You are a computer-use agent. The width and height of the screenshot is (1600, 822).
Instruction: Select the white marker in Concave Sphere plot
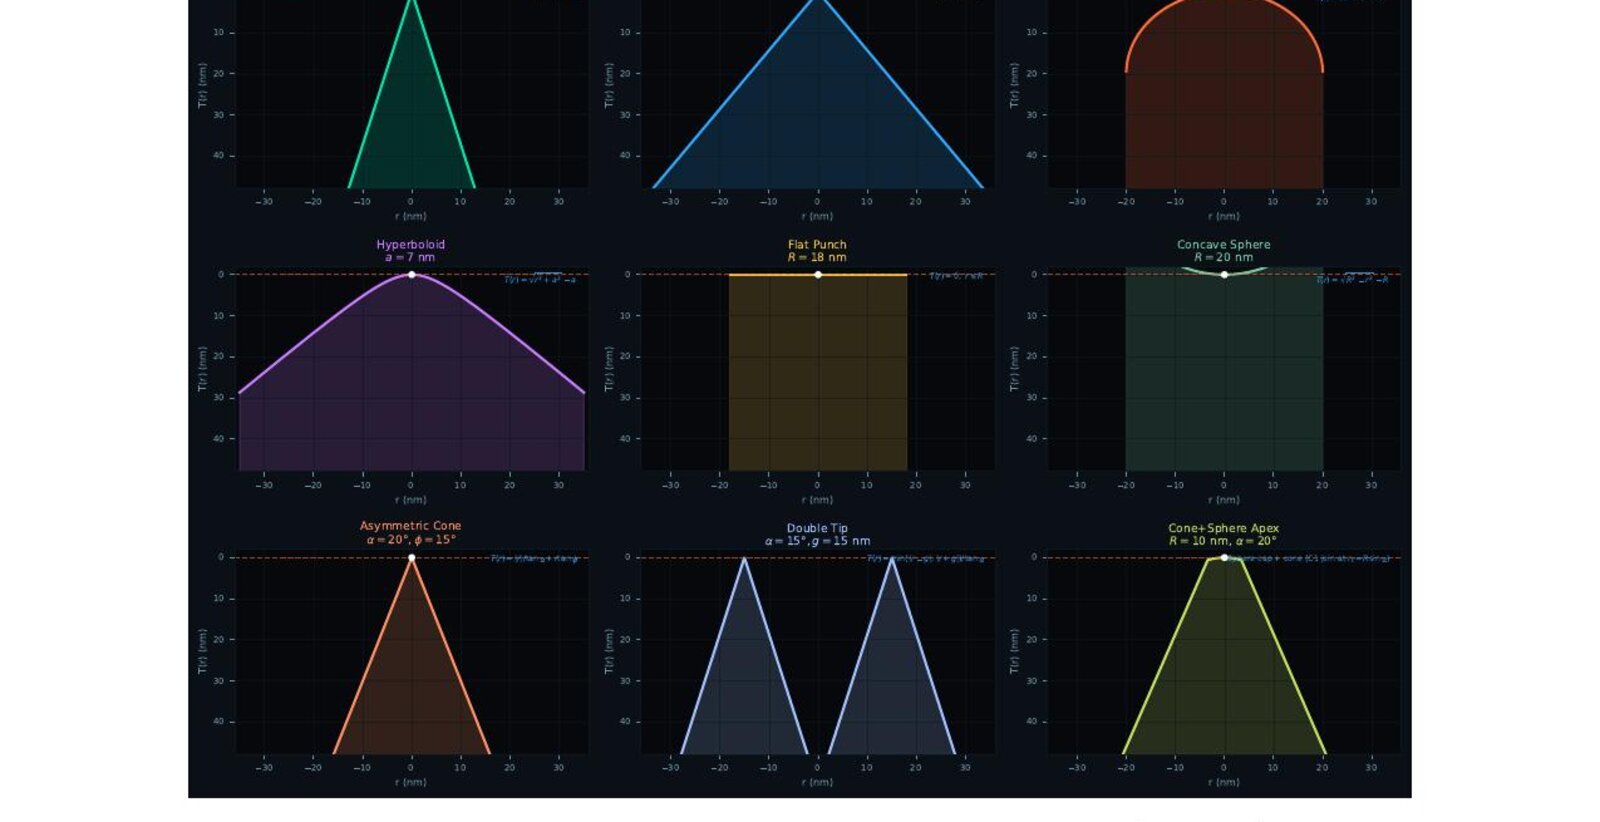1224,274
